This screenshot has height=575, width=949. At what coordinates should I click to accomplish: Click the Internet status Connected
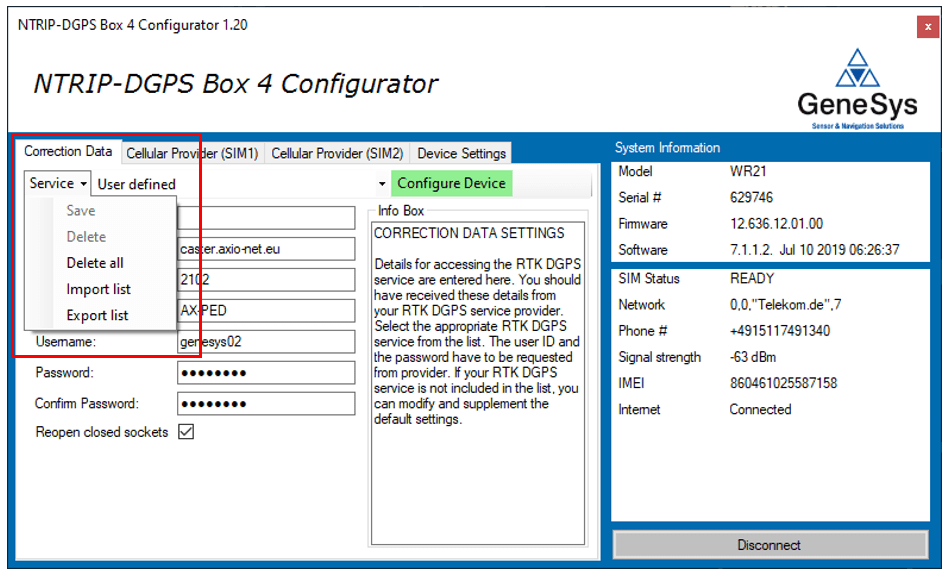click(760, 410)
